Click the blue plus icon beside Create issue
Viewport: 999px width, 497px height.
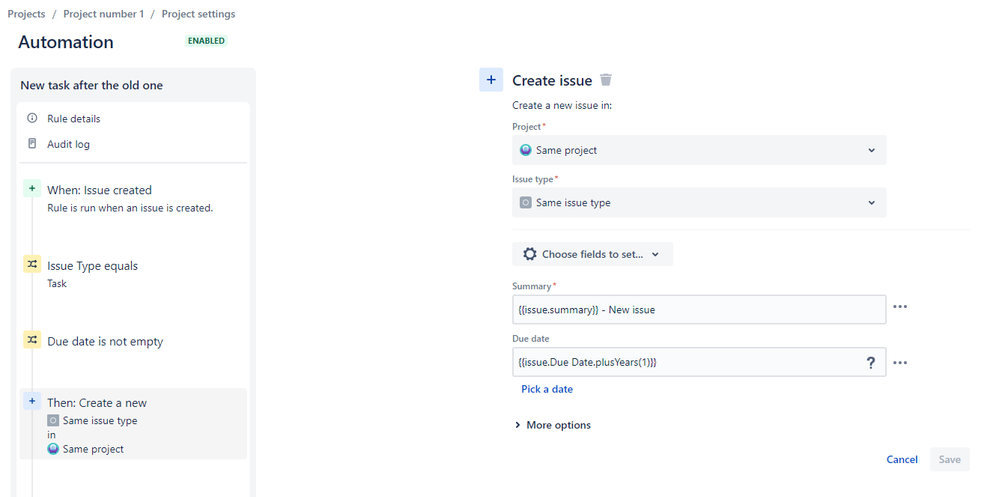point(491,80)
